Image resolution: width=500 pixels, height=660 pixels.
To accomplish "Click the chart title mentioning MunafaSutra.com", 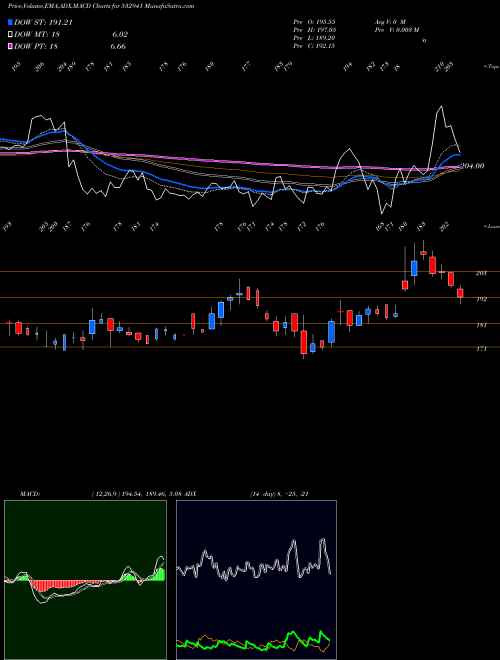I will pyautogui.click(x=101, y=6).
